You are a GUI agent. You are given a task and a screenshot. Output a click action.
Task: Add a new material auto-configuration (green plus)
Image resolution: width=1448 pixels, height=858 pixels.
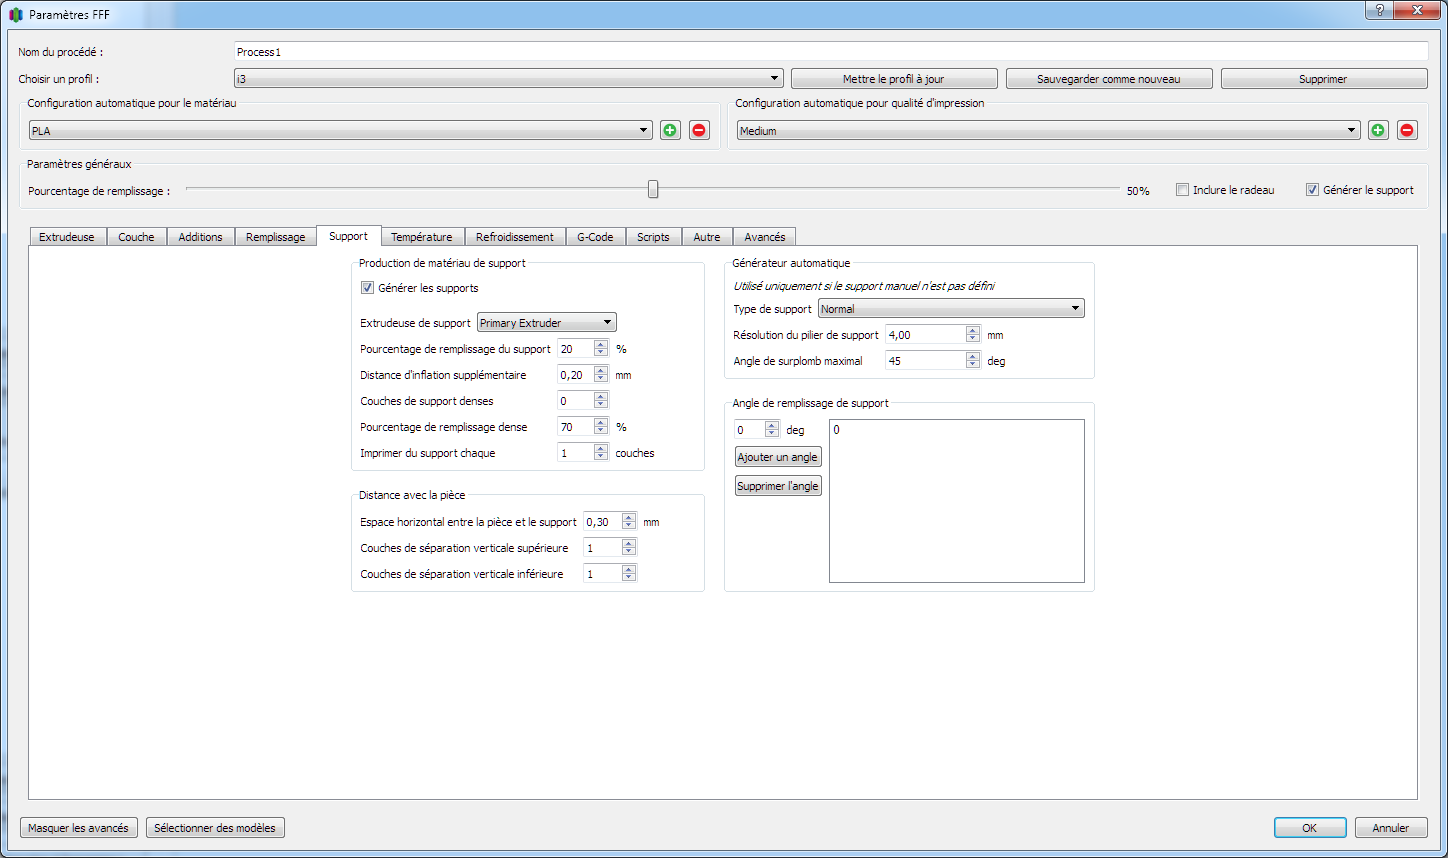[670, 130]
